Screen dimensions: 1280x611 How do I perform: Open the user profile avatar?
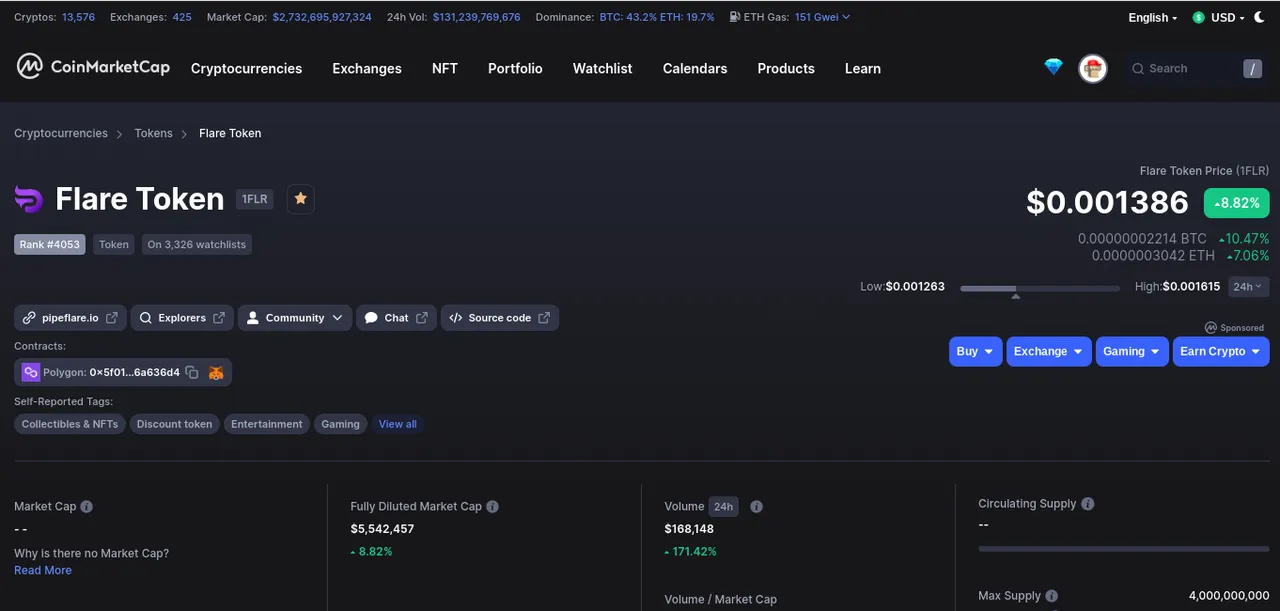[1093, 68]
